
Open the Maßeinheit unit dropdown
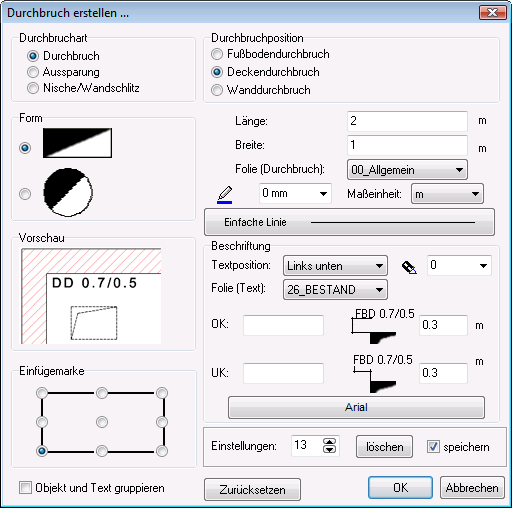click(x=447, y=194)
